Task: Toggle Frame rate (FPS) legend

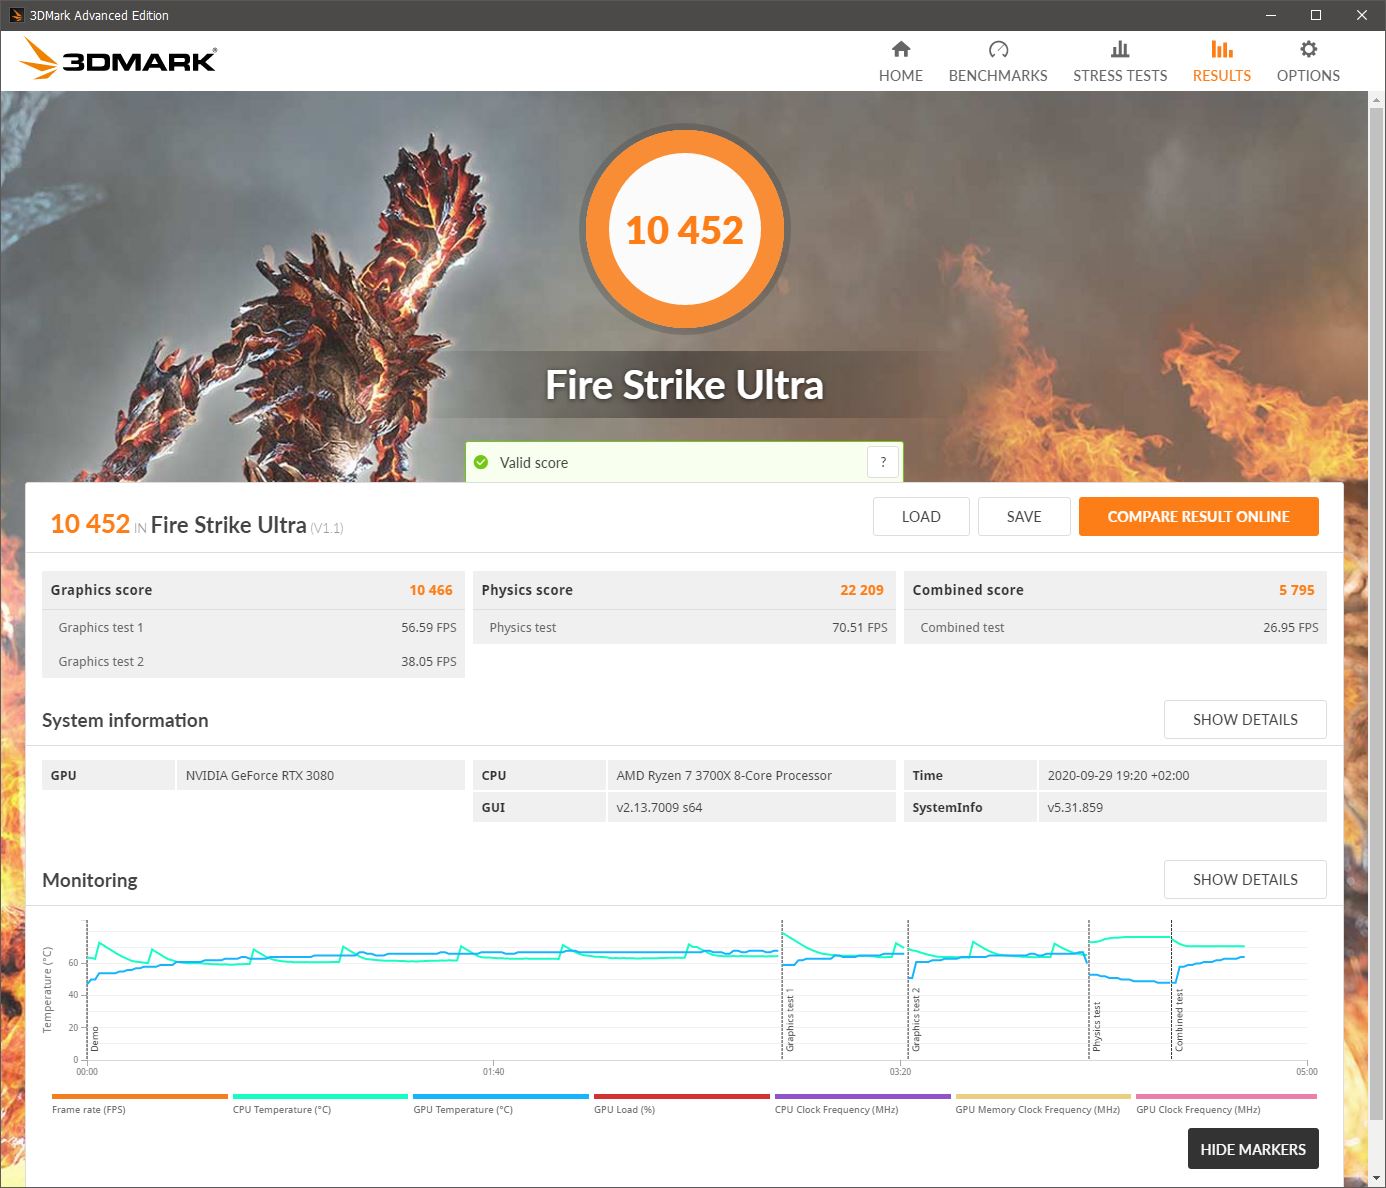Action: [x=140, y=1103]
